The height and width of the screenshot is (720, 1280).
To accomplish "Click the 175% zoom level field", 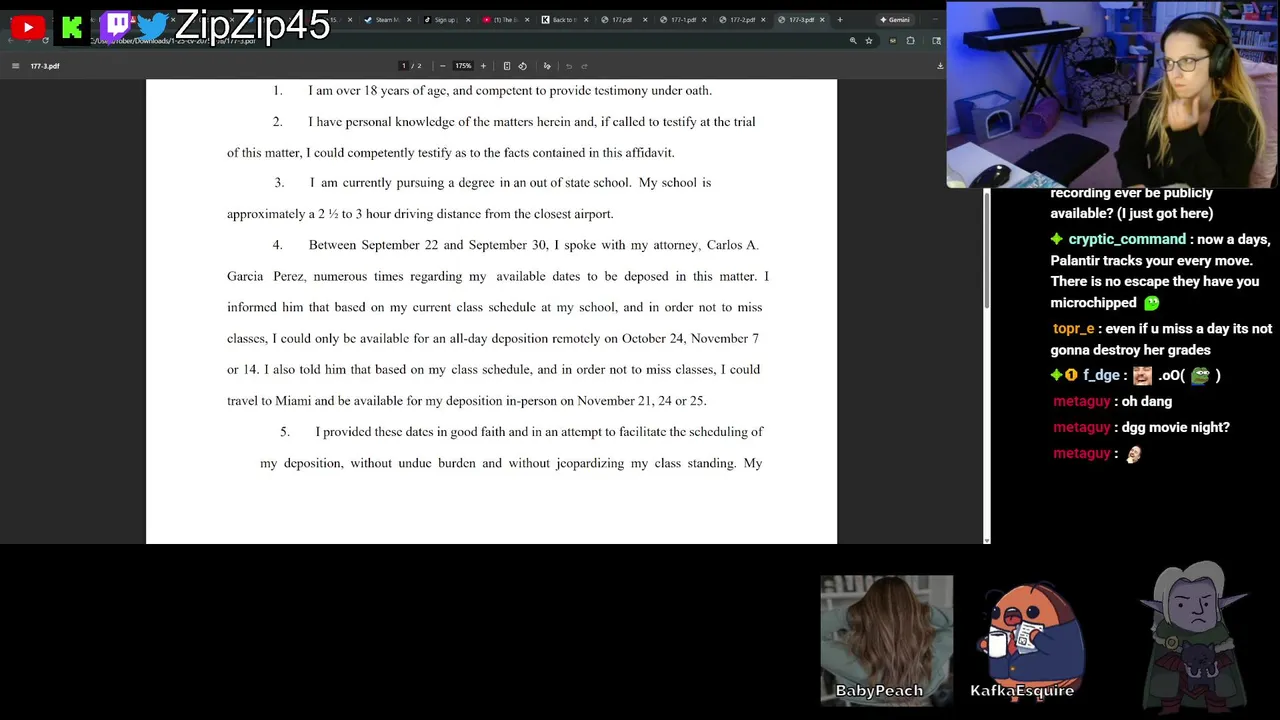I will click(x=463, y=66).
